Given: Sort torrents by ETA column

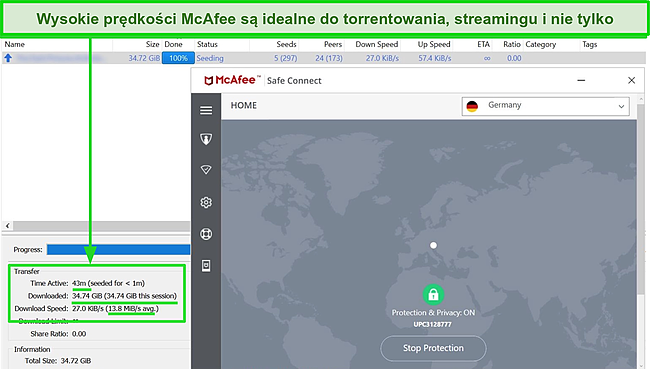Looking at the screenshot, I should tap(483, 44).
